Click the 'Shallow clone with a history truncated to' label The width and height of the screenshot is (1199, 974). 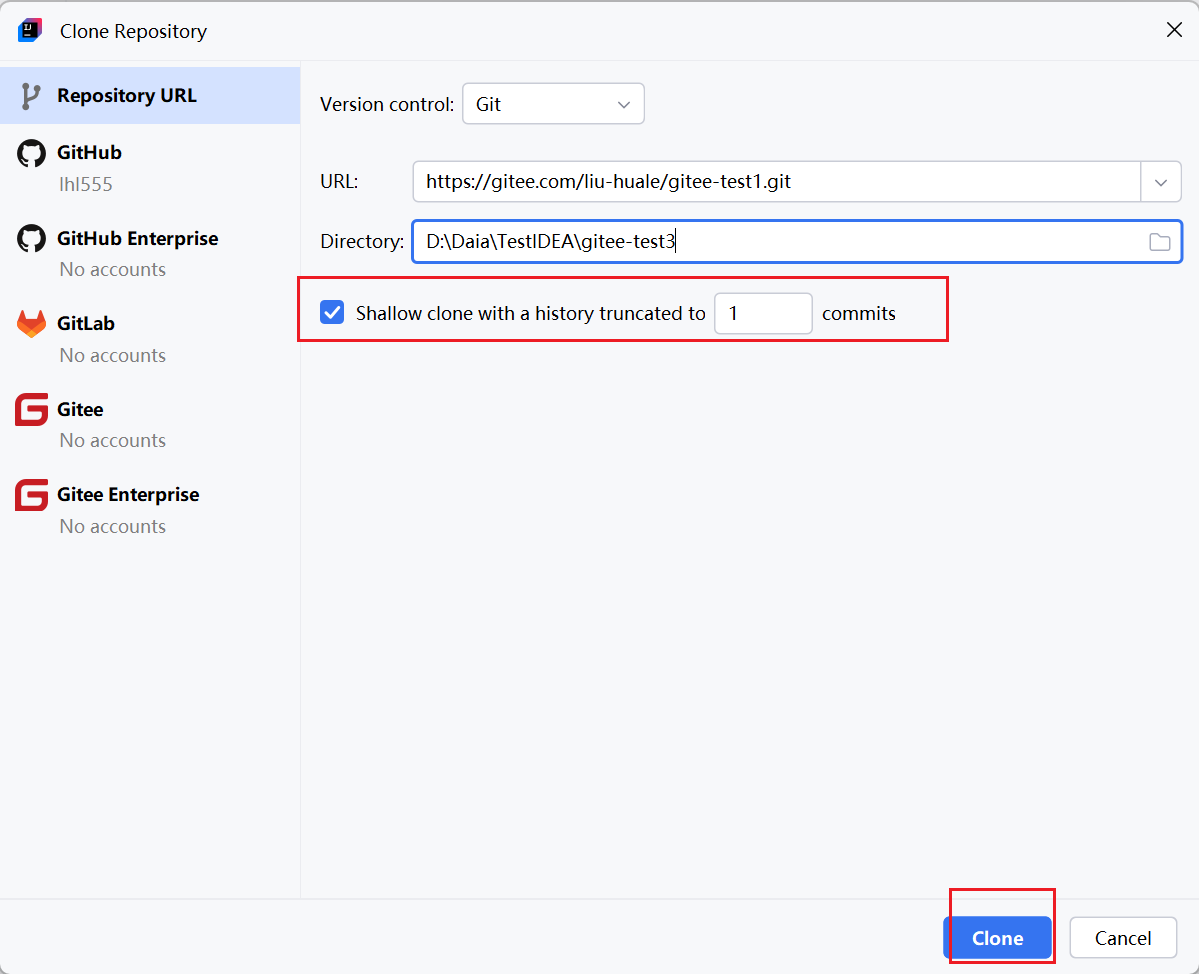530,313
